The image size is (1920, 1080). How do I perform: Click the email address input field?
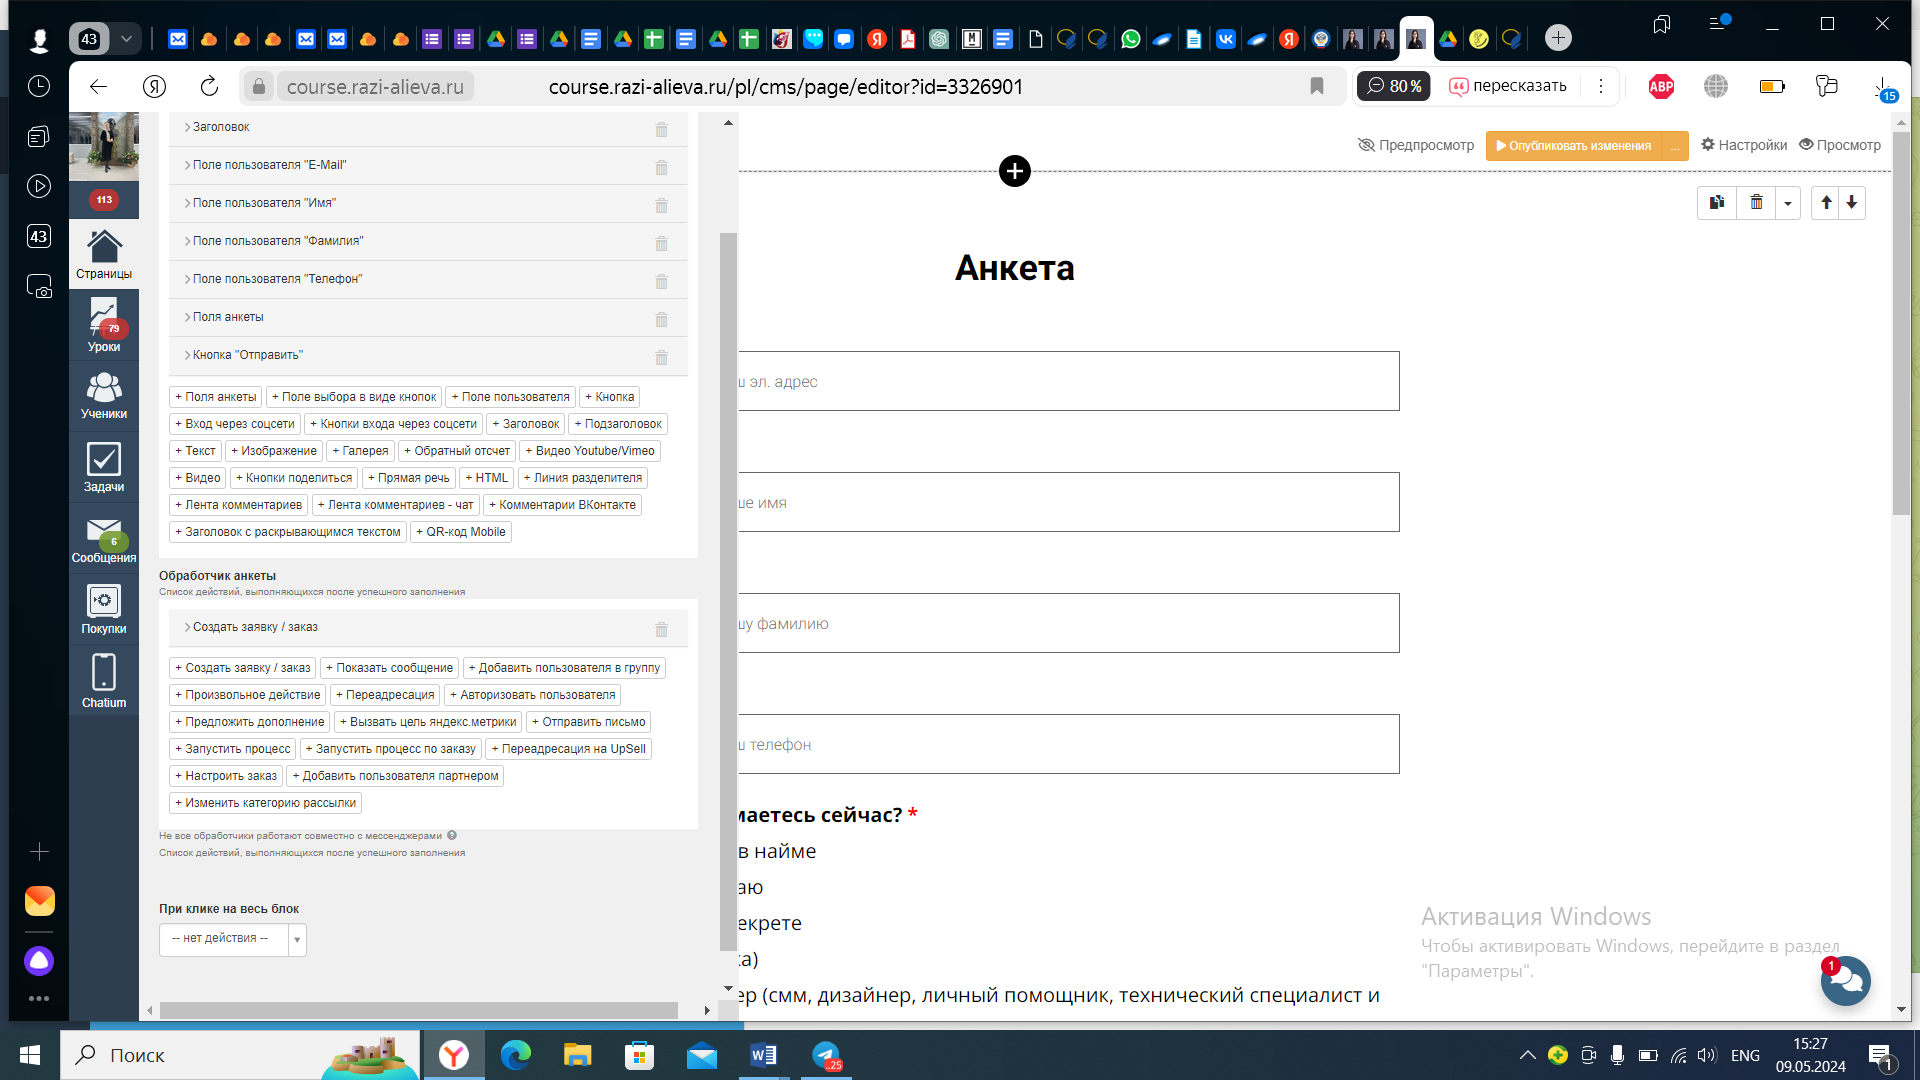[x=1068, y=381]
